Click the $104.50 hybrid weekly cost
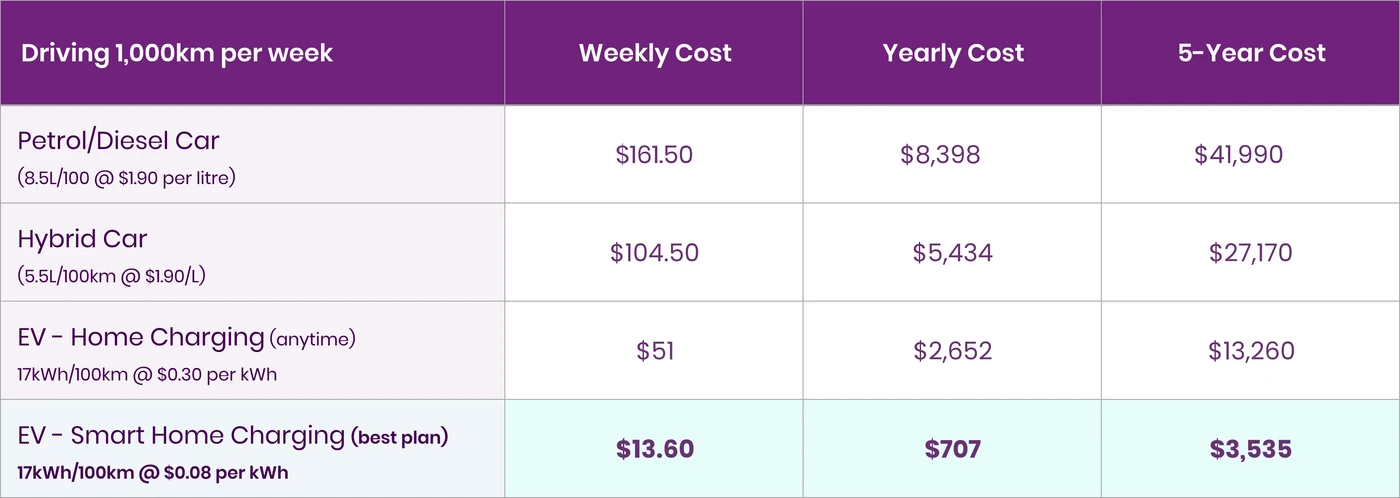Viewport: 1400px width, 498px height. [655, 252]
